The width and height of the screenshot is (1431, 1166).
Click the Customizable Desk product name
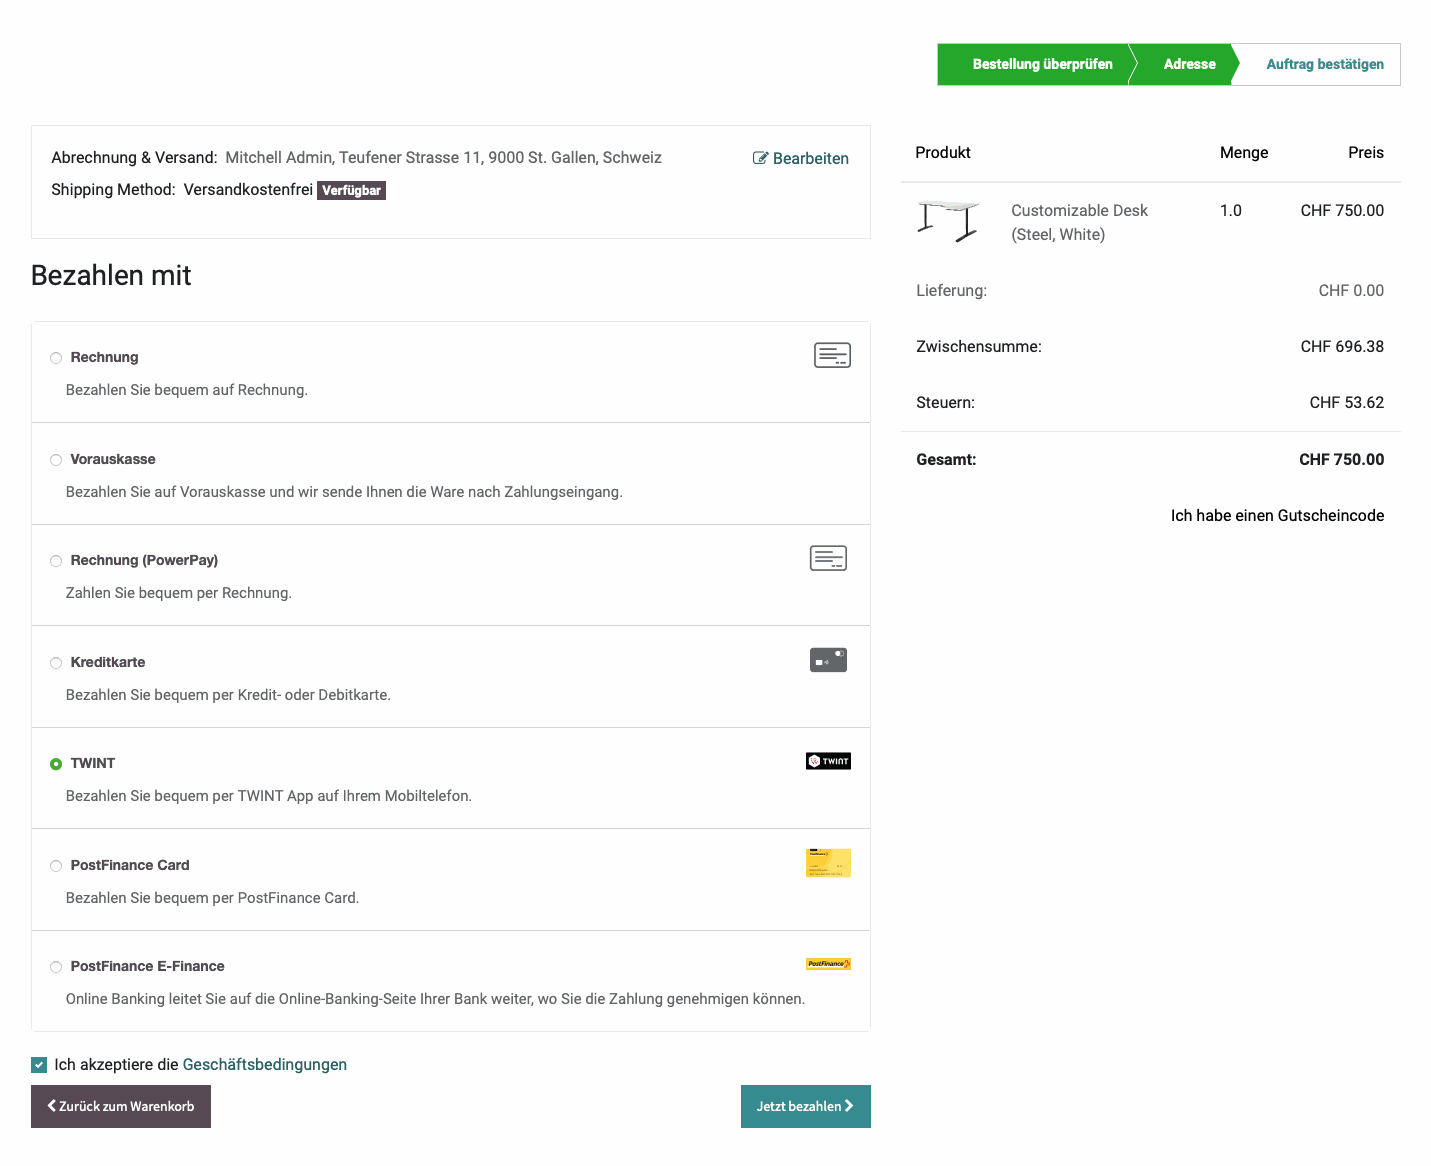1078,211
